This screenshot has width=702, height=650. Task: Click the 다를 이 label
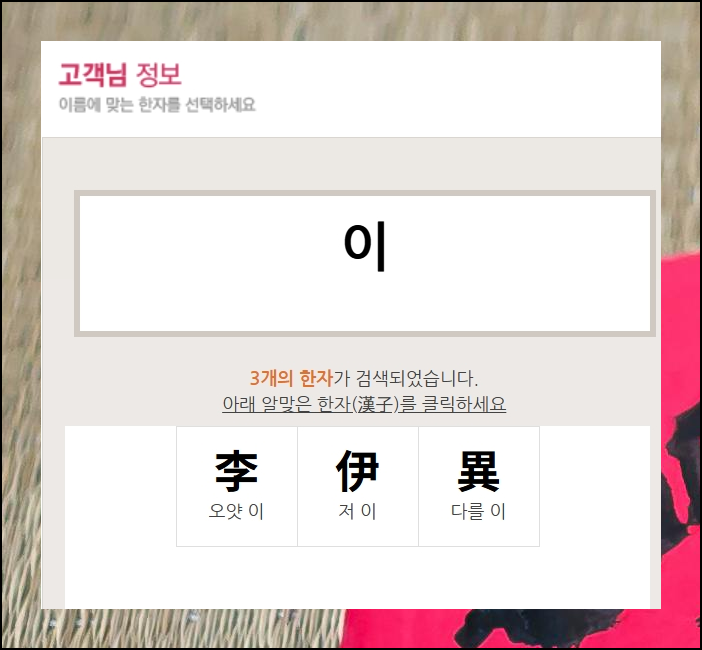[478, 511]
